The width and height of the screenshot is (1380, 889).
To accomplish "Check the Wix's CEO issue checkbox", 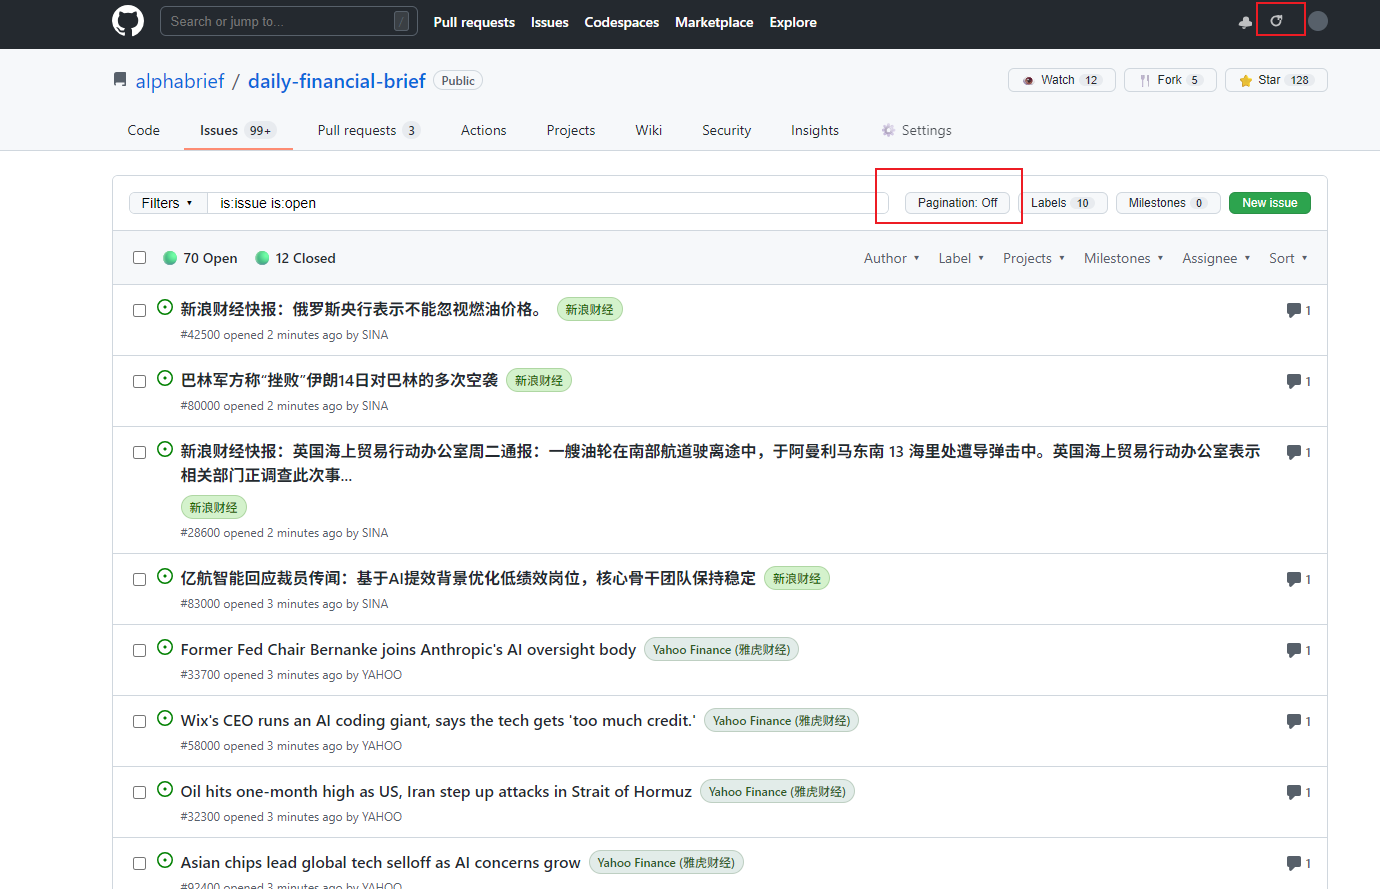I will (140, 721).
